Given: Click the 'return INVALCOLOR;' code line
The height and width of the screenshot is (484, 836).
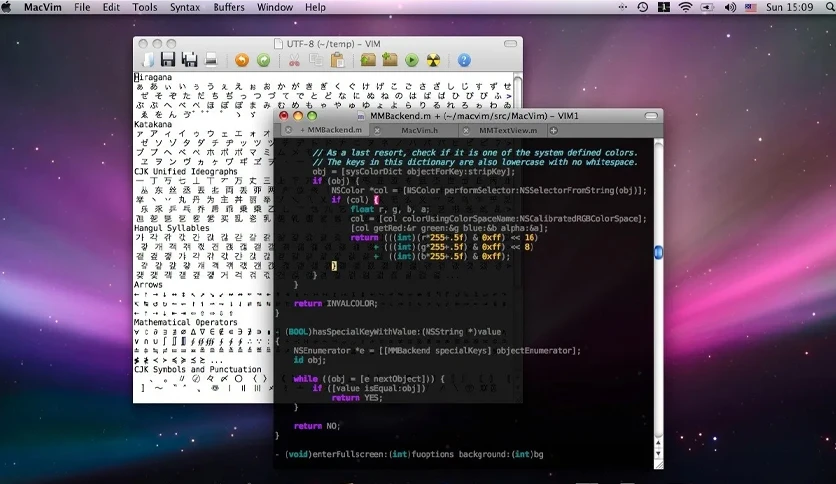Looking at the screenshot, I should pyautogui.click(x=336, y=303).
